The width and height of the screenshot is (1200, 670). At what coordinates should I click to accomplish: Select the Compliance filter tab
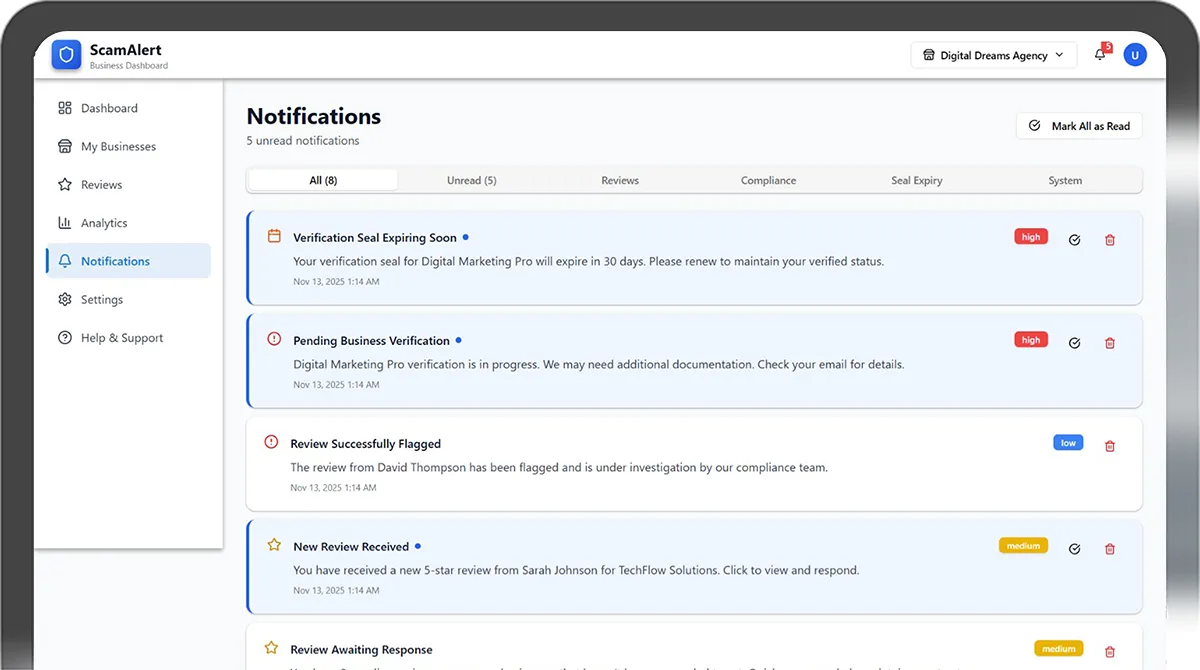click(768, 181)
